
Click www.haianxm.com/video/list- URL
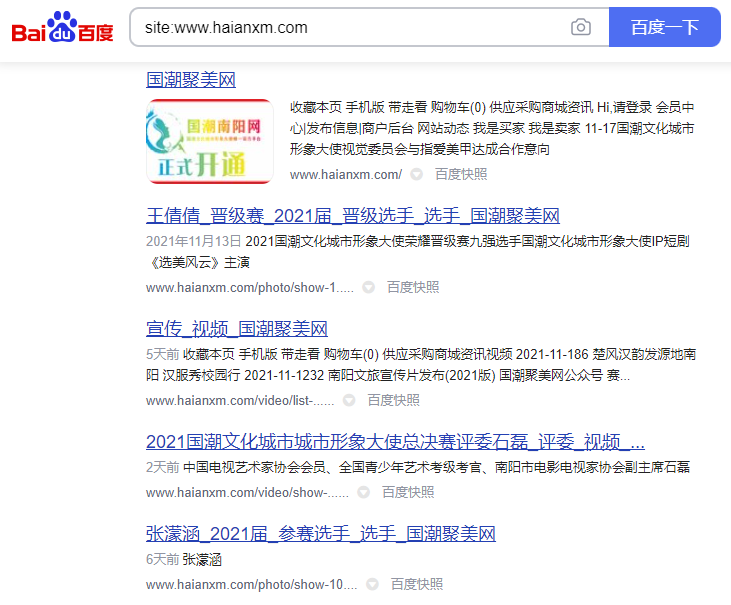point(240,400)
